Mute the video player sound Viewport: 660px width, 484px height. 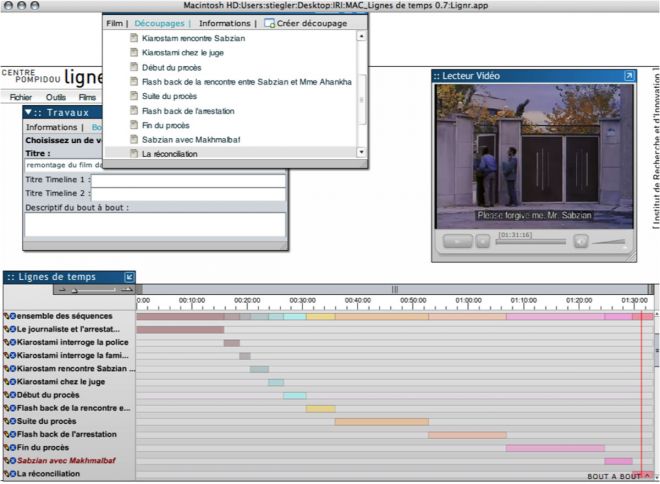(x=580, y=240)
